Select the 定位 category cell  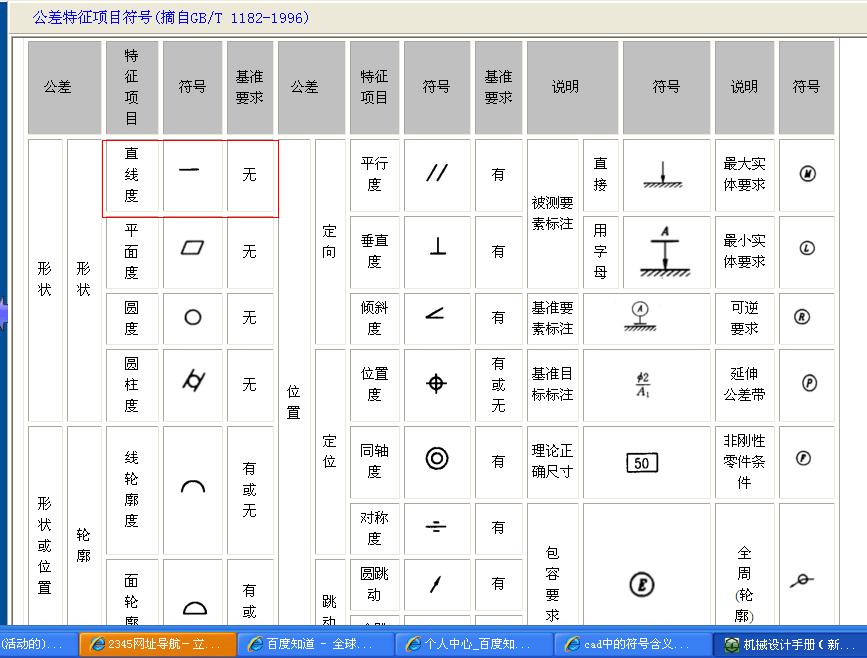click(x=330, y=451)
